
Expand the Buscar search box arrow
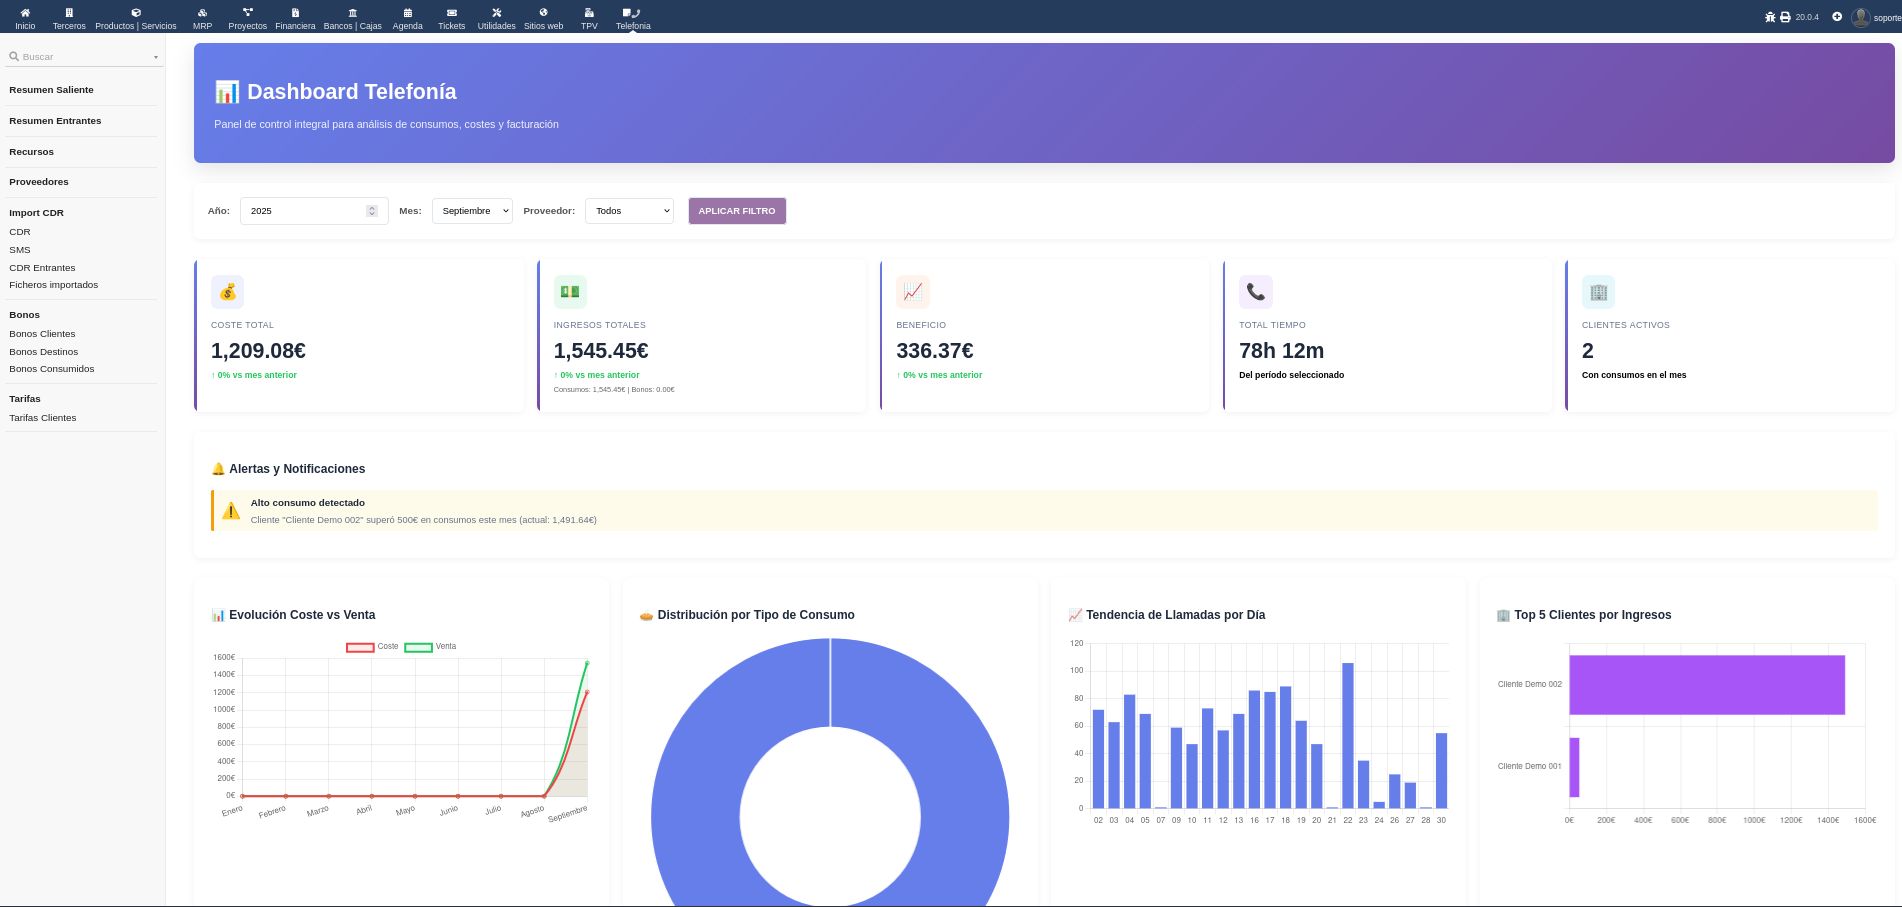[156, 58]
